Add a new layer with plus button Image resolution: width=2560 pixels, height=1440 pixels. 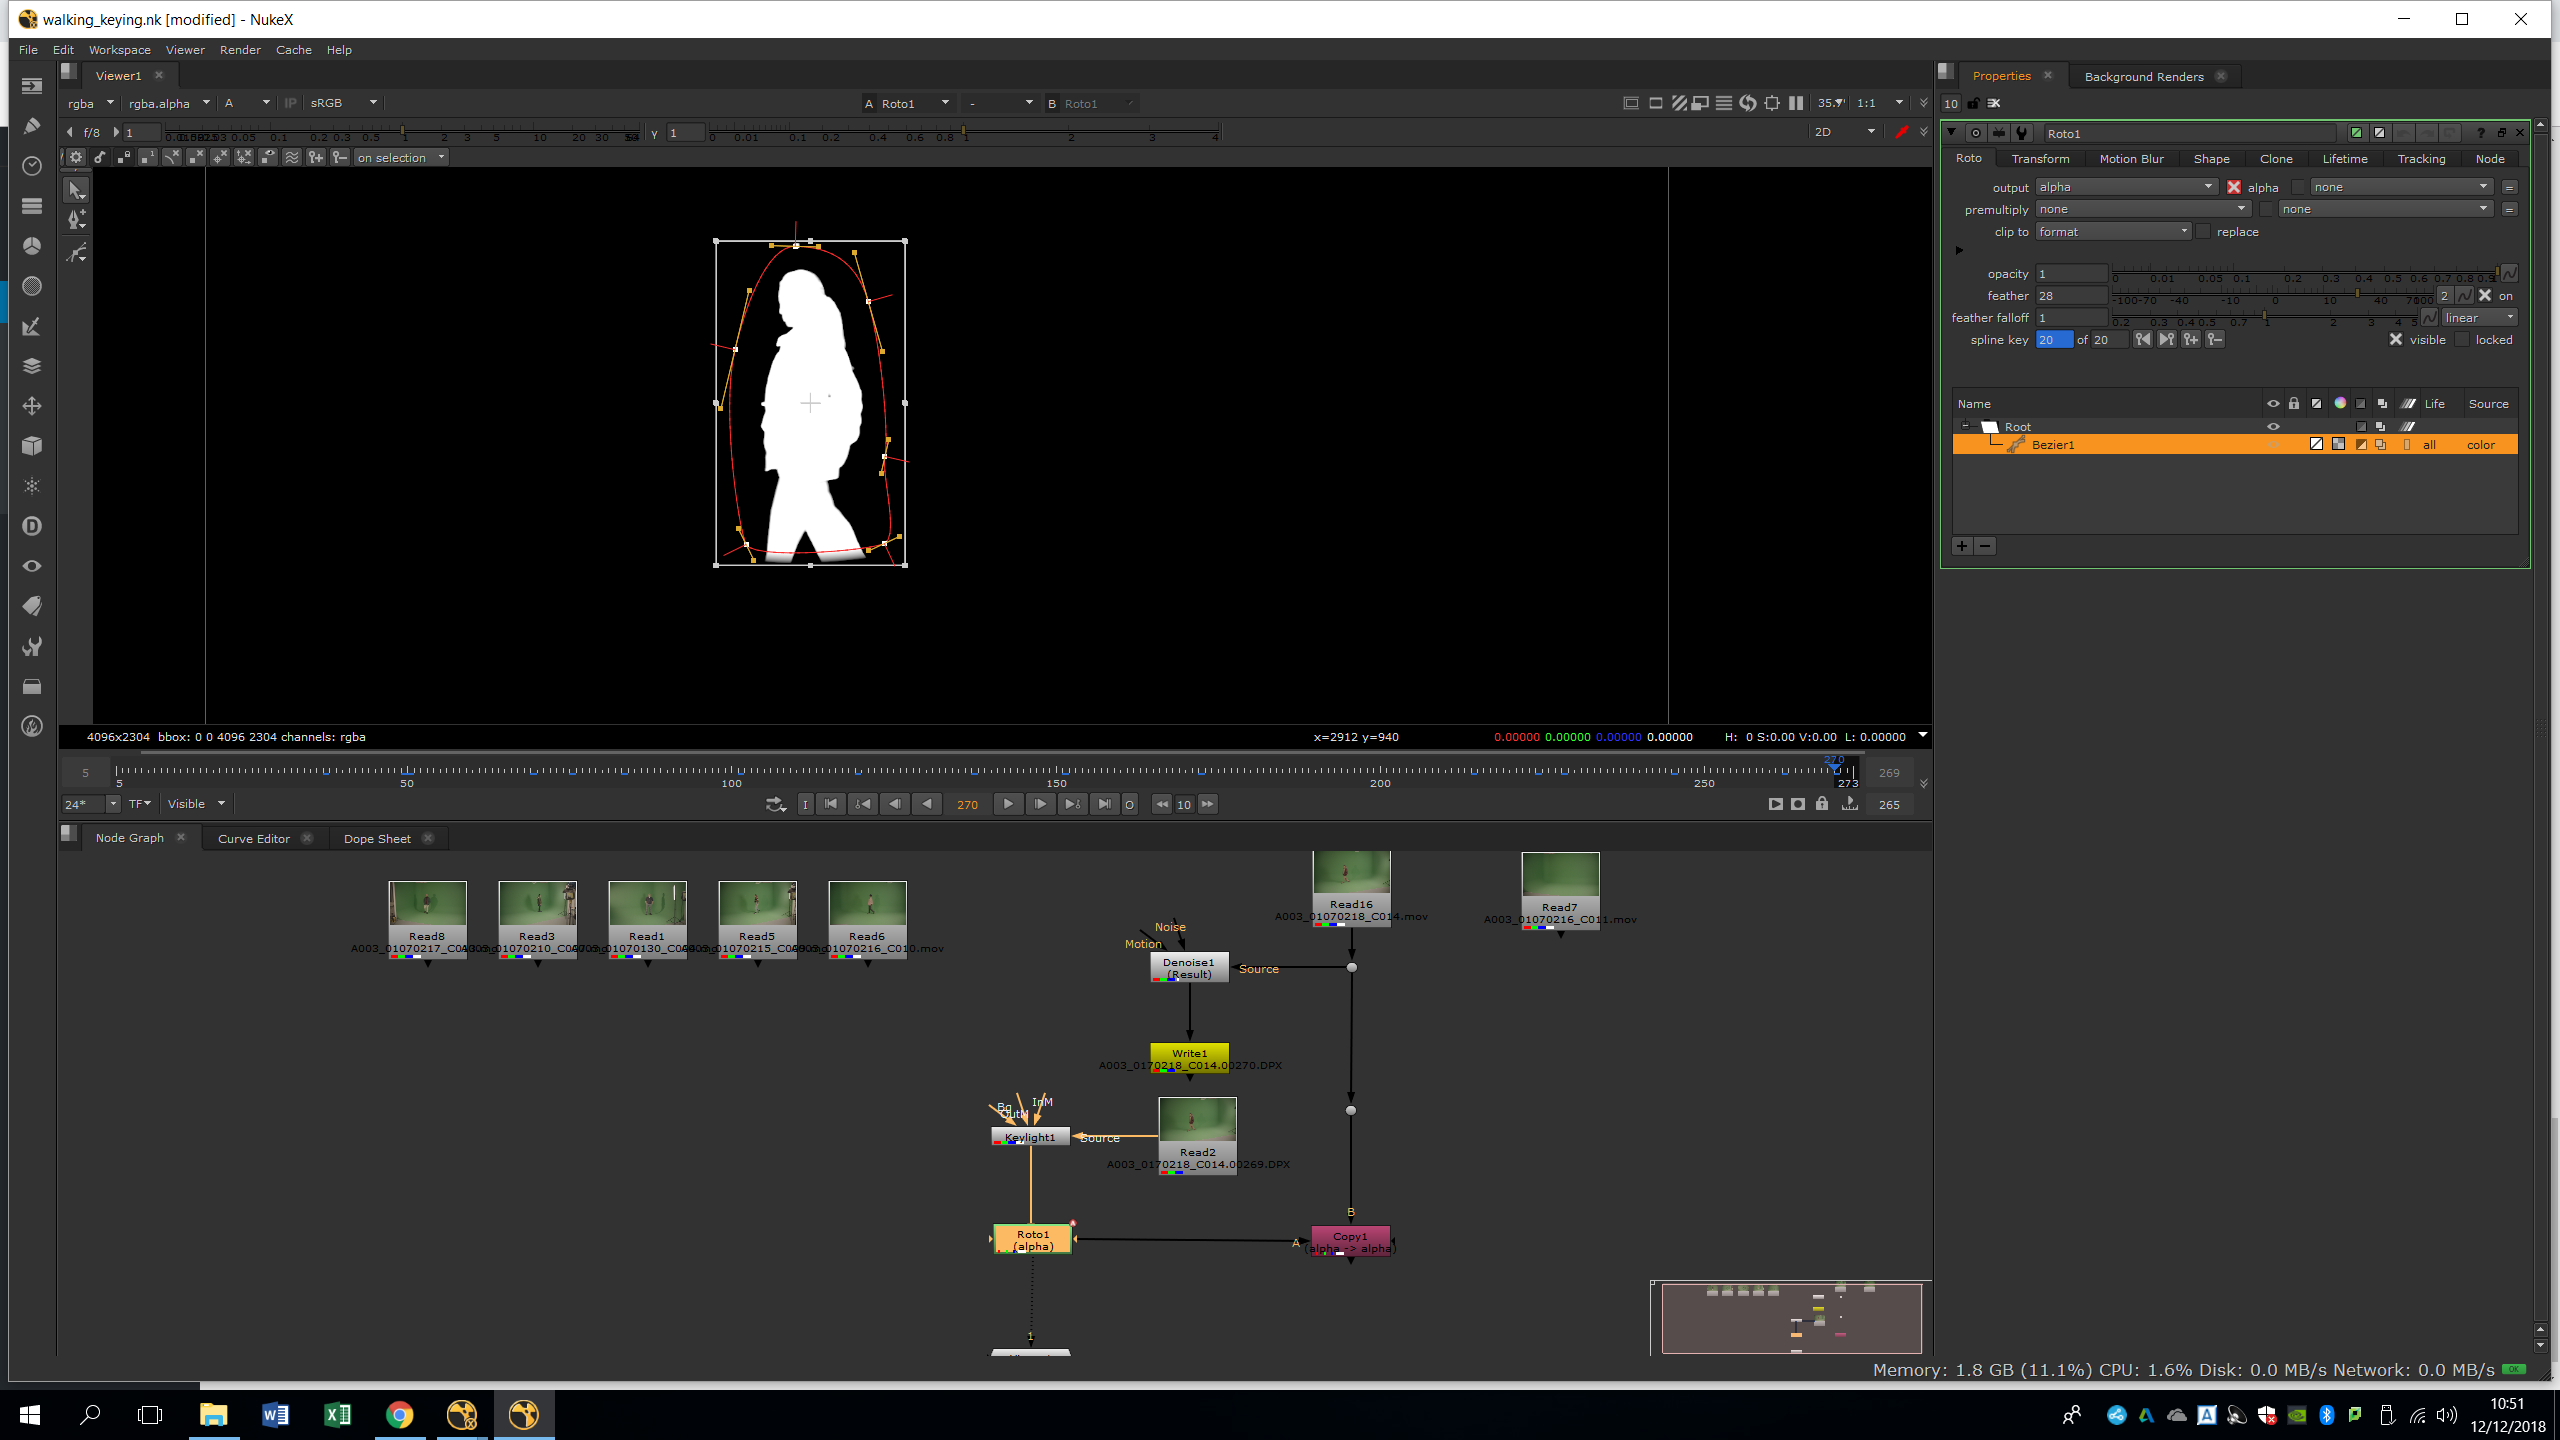(1962, 546)
